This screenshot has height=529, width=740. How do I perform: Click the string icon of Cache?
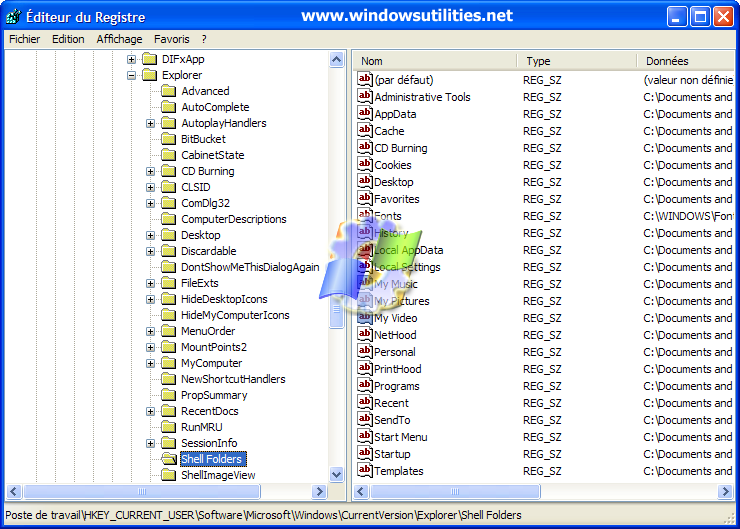pos(365,130)
